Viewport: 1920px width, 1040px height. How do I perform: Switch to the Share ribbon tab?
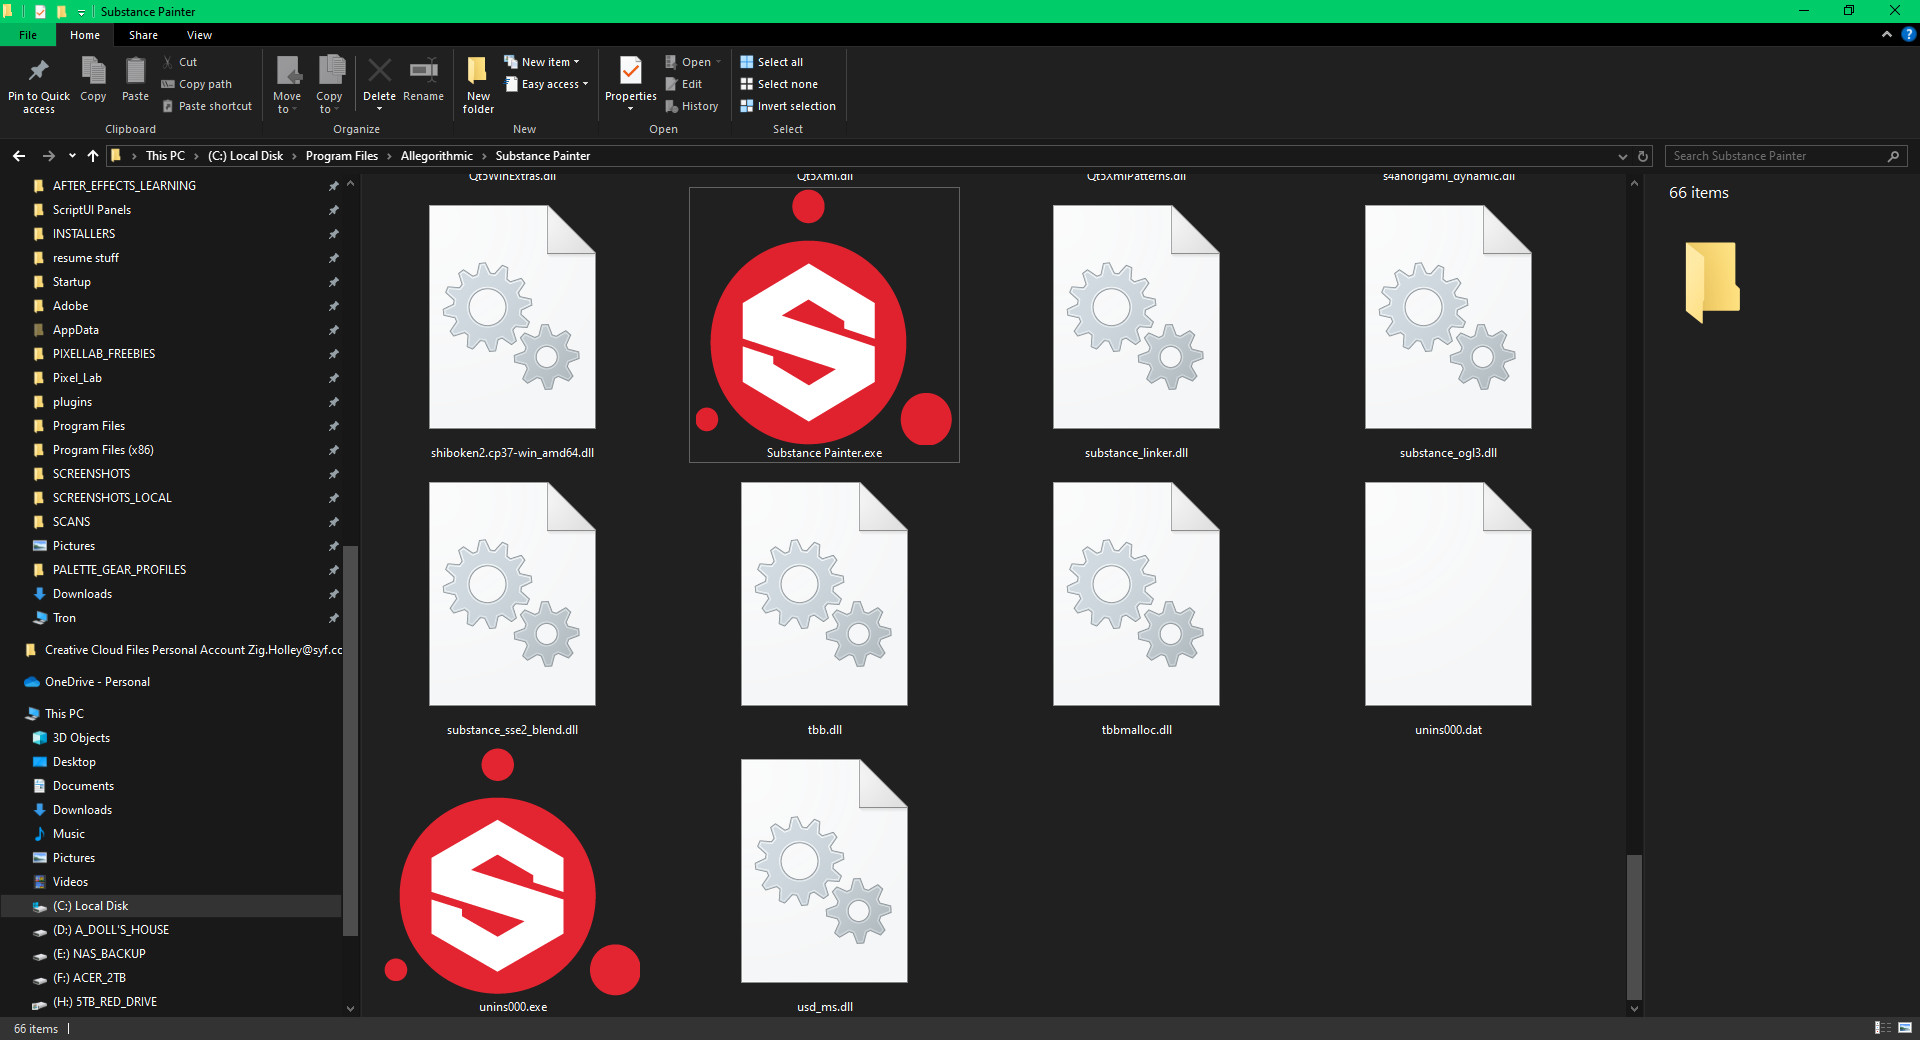click(x=143, y=35)
